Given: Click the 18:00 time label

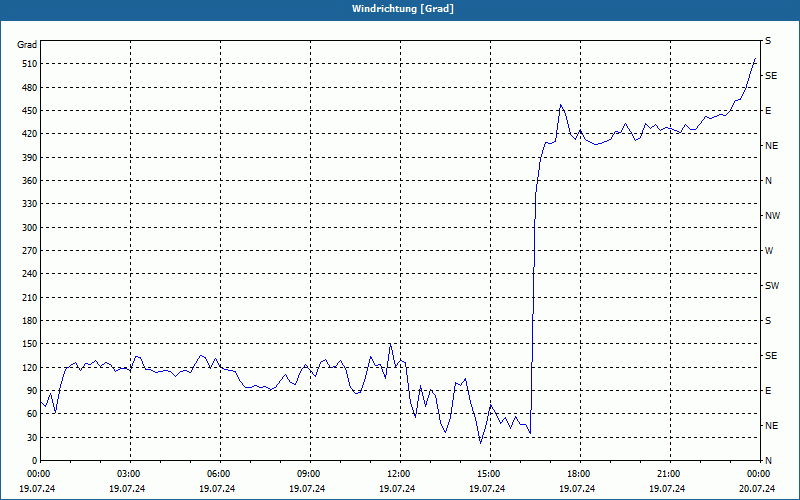Looking at the screenshot, I should pyautogui.click(x=580, y=474).
